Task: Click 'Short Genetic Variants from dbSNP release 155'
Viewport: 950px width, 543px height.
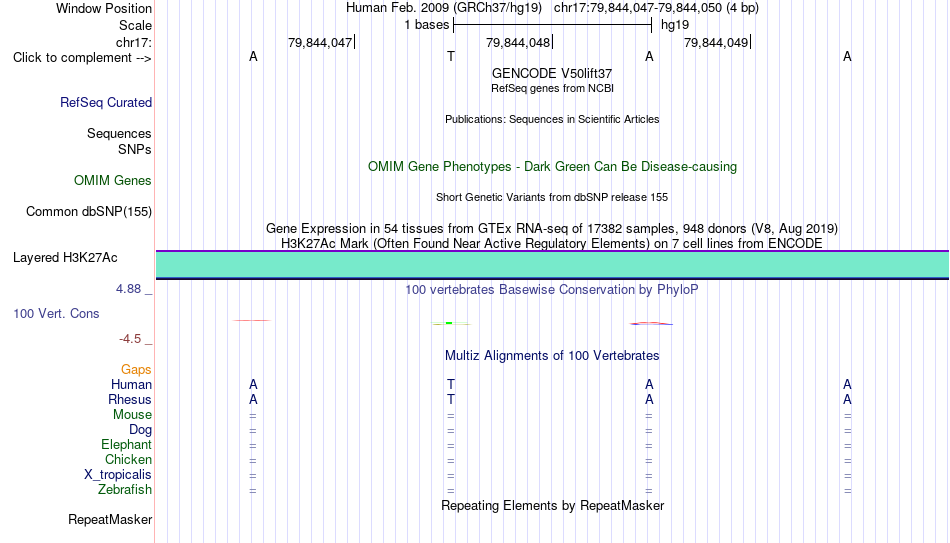Action: pos(552,197)
